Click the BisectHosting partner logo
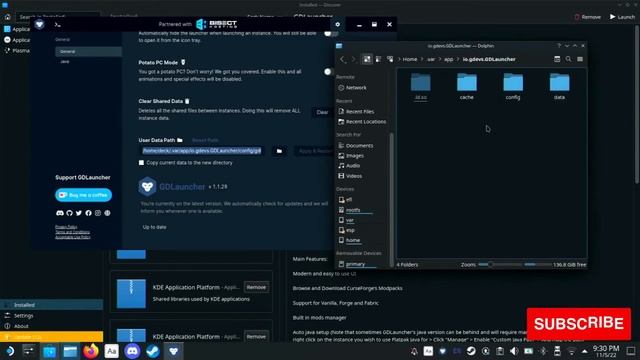The width and height of the screenshot is (640, 360). [216, 24]
